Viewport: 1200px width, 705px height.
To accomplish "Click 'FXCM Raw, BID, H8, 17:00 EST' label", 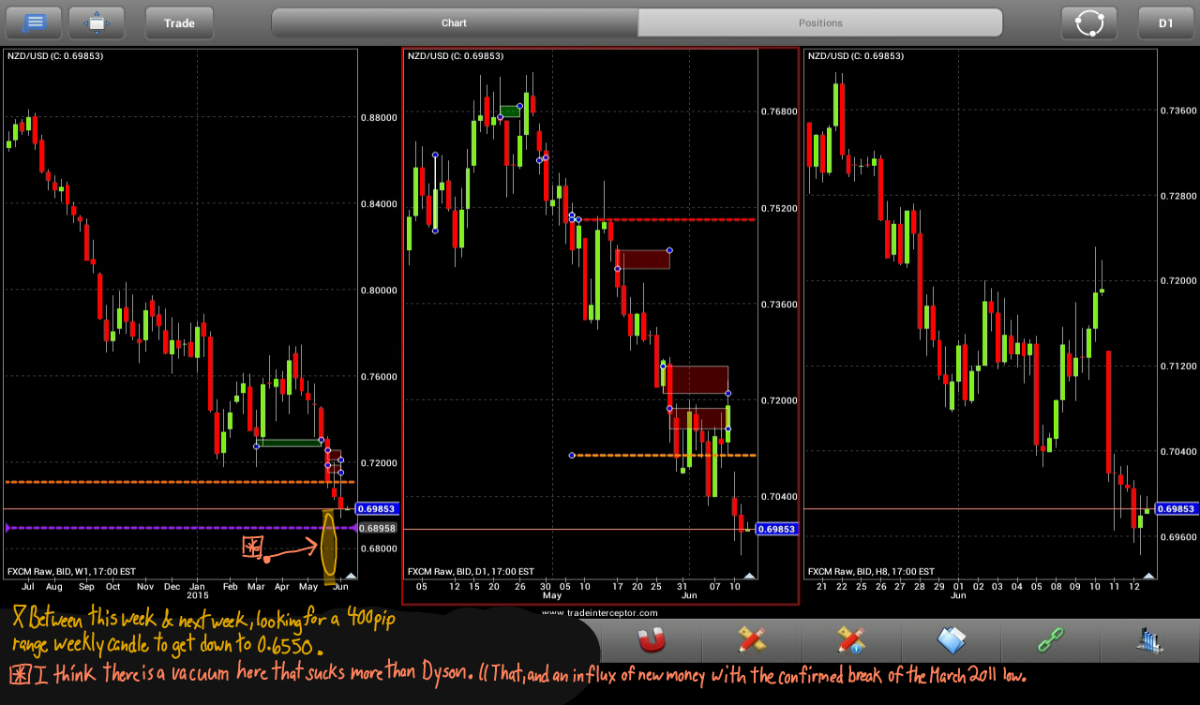I will pos(870,571).
